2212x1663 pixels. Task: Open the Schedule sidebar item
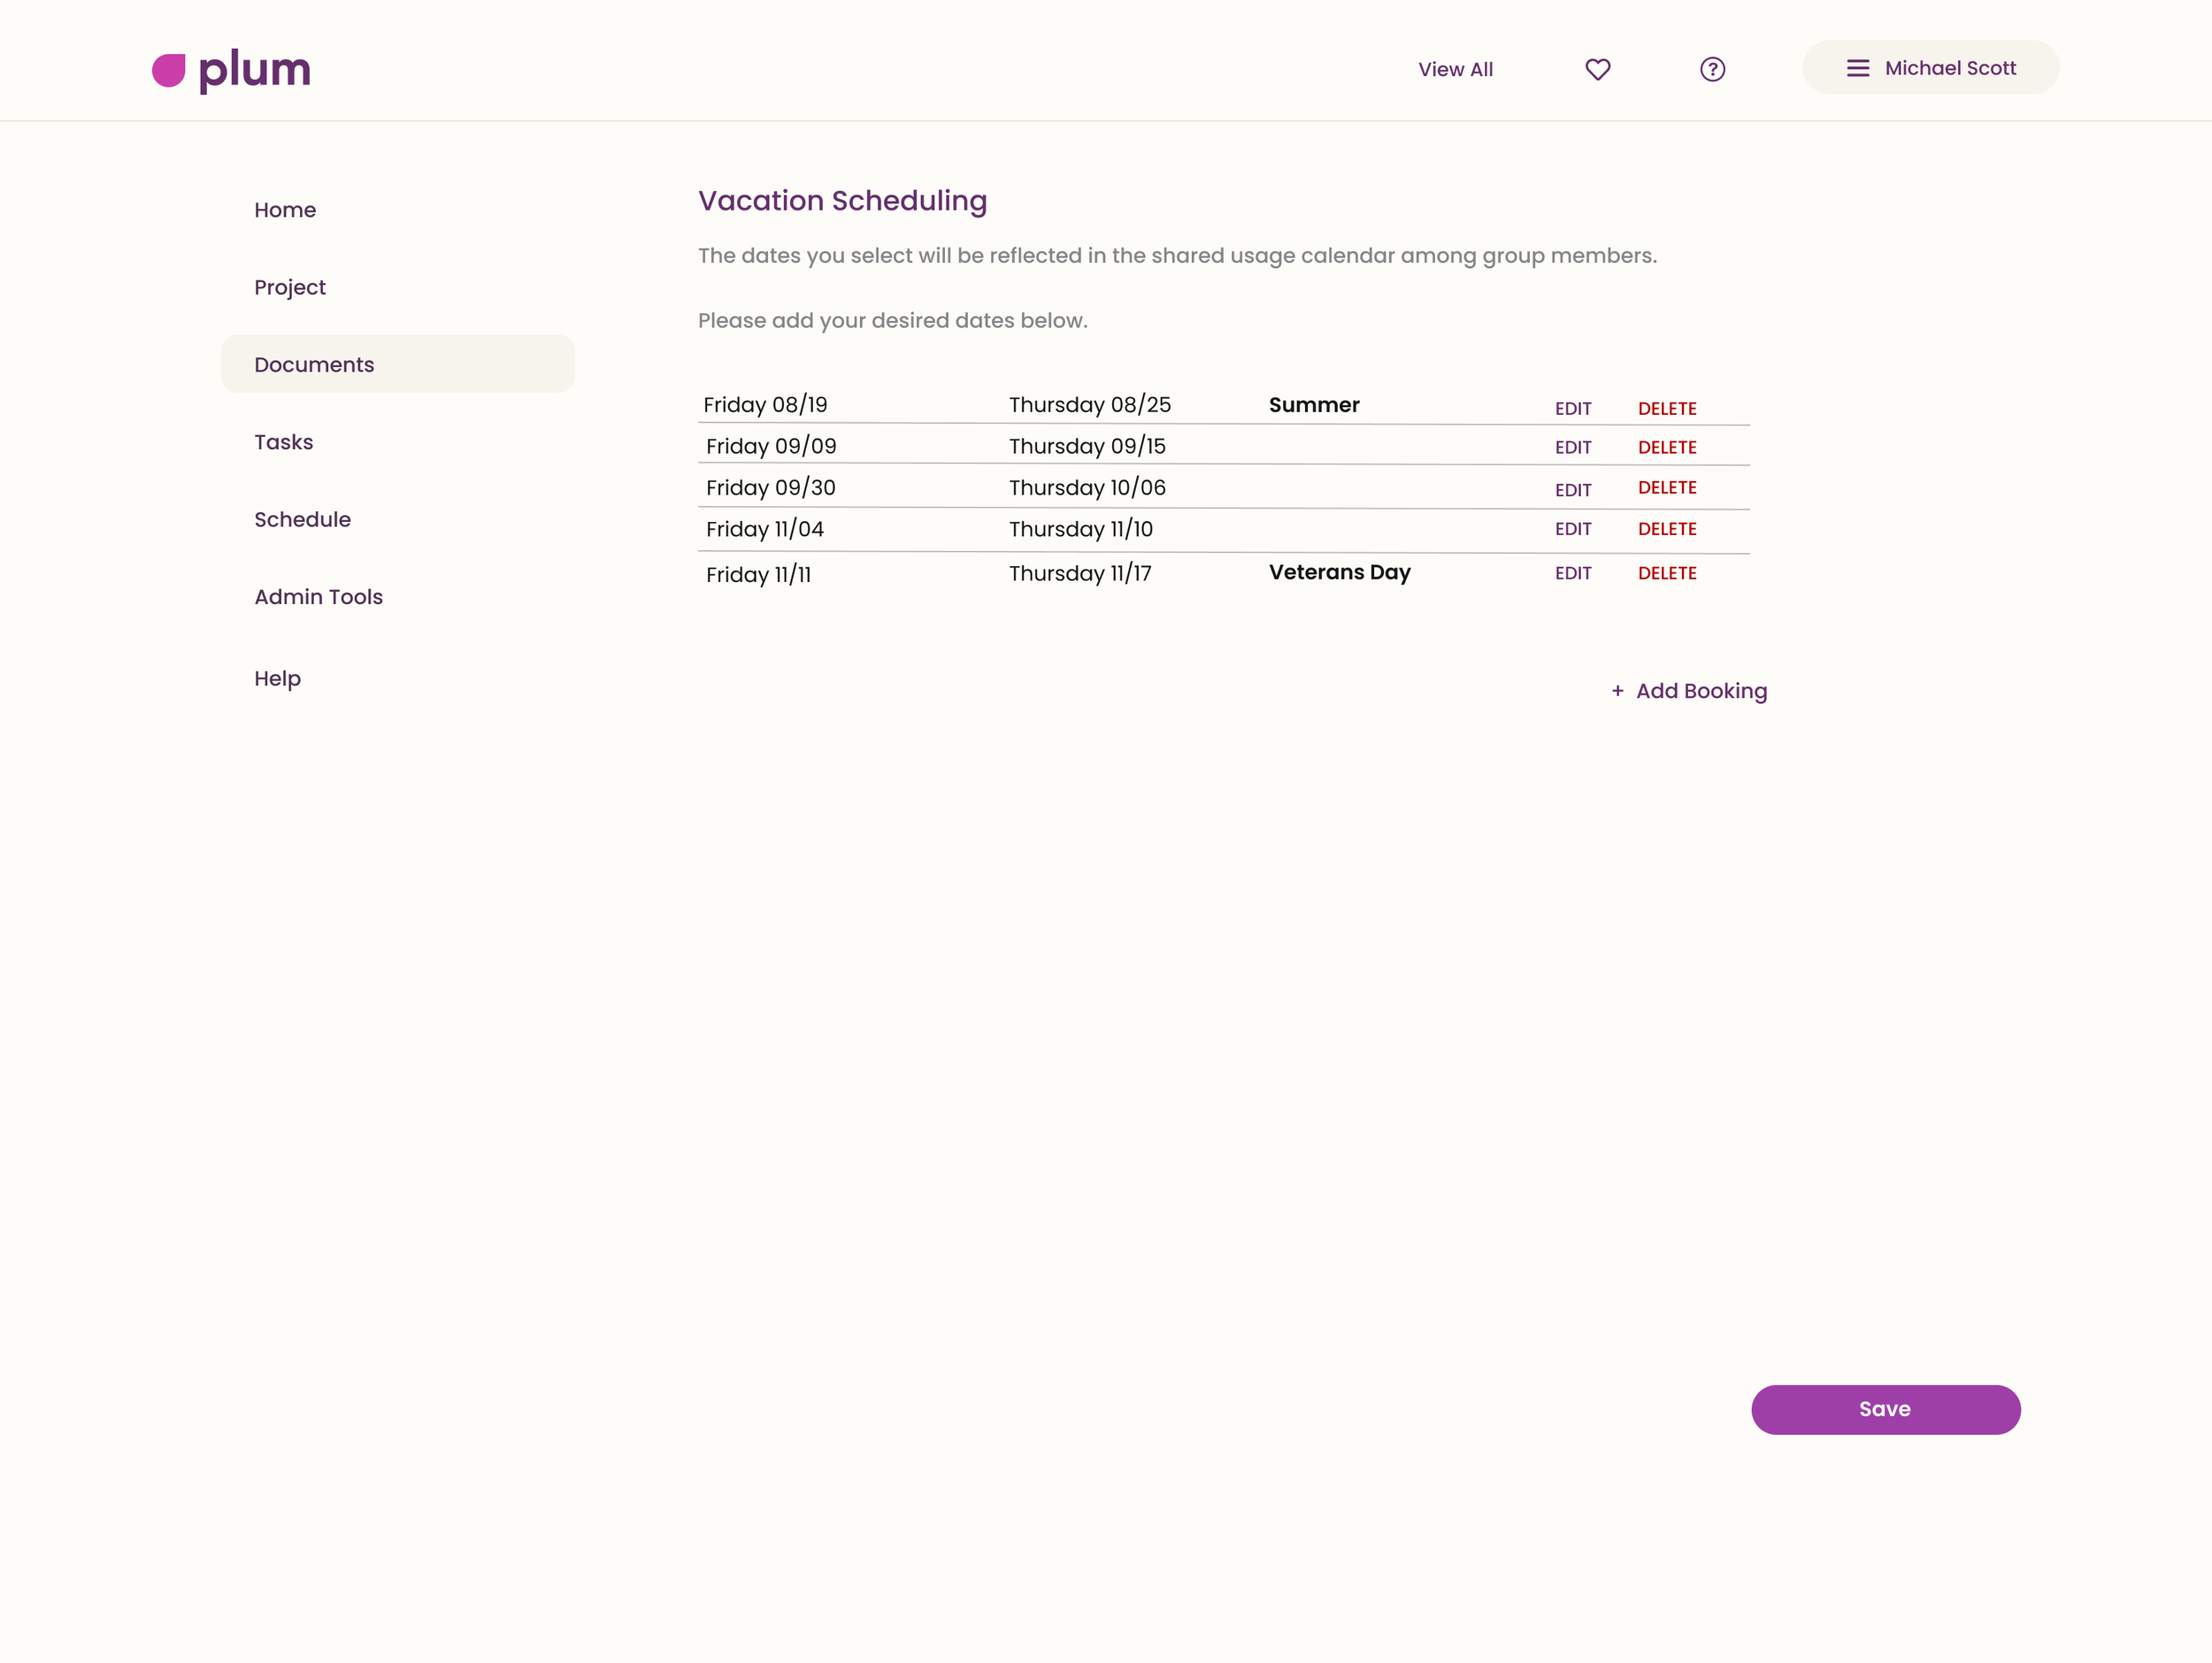302,519
